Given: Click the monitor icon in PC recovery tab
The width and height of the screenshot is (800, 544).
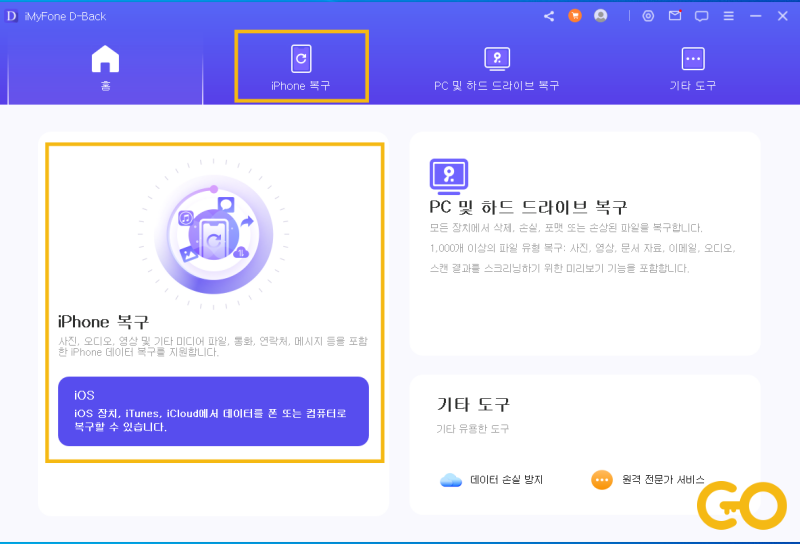Looking at the screenshot, I should [497, 59].
